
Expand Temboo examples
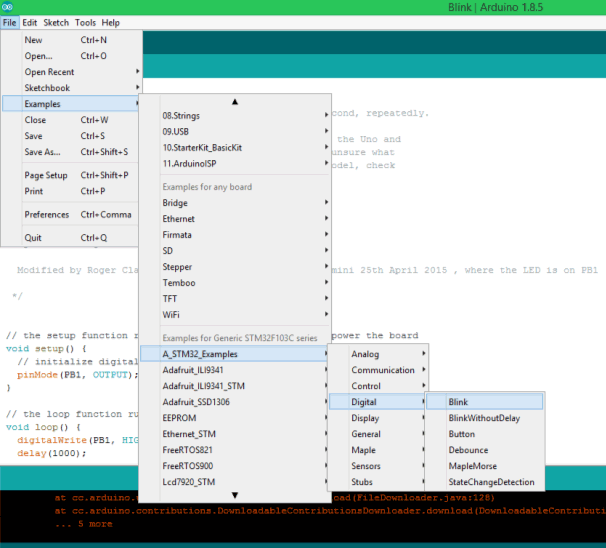[x=235, y=283]
